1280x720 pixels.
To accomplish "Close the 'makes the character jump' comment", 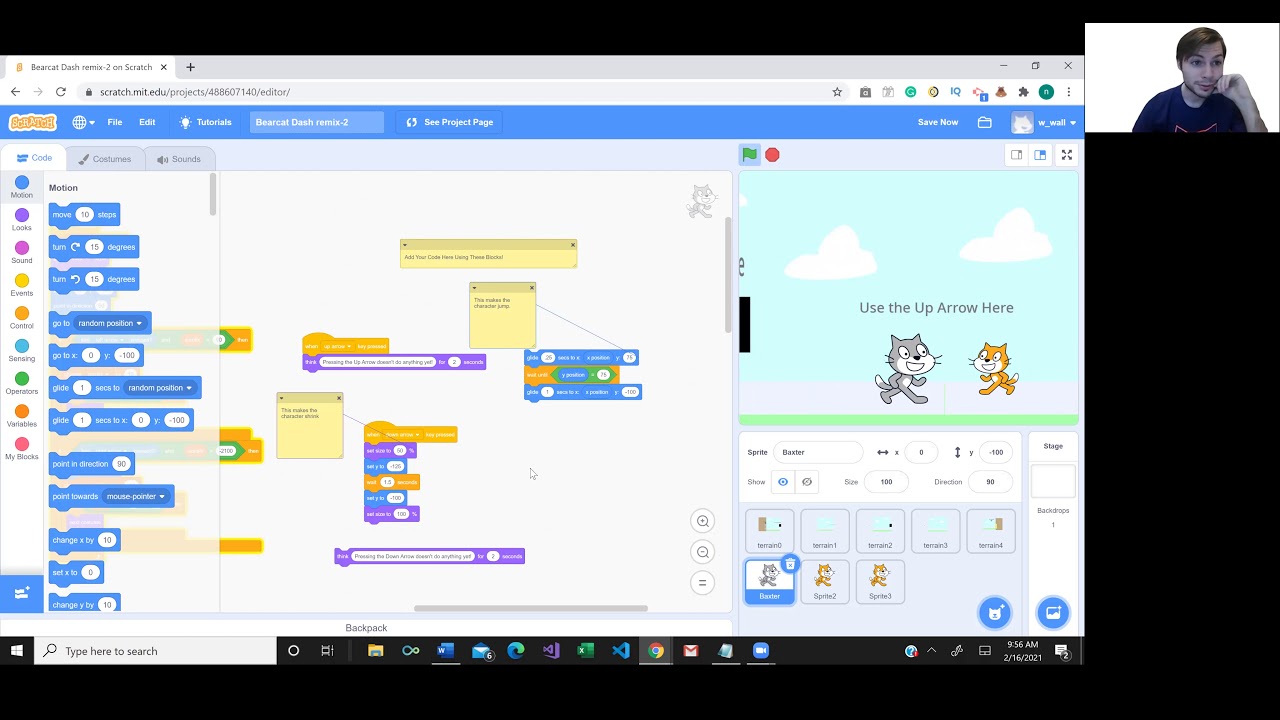I will [531, 288].
